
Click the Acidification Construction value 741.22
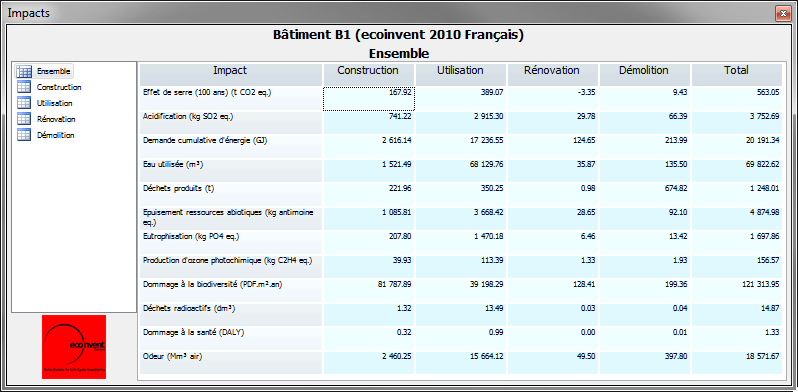pos(400,117)
